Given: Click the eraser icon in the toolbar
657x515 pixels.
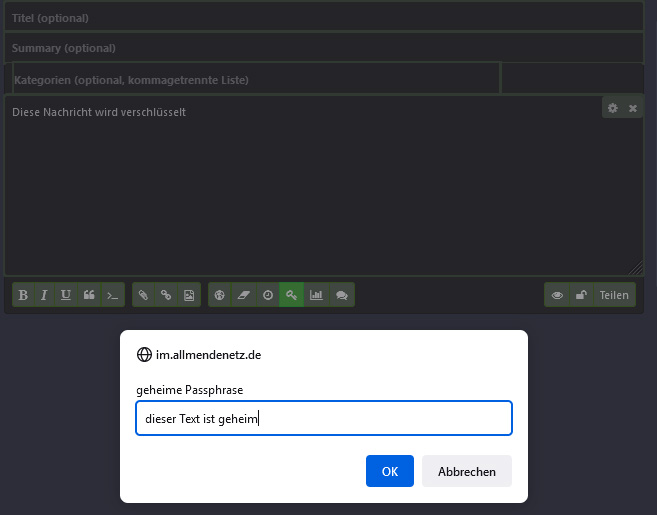Looking at the screenshot, I should [243, 295].
